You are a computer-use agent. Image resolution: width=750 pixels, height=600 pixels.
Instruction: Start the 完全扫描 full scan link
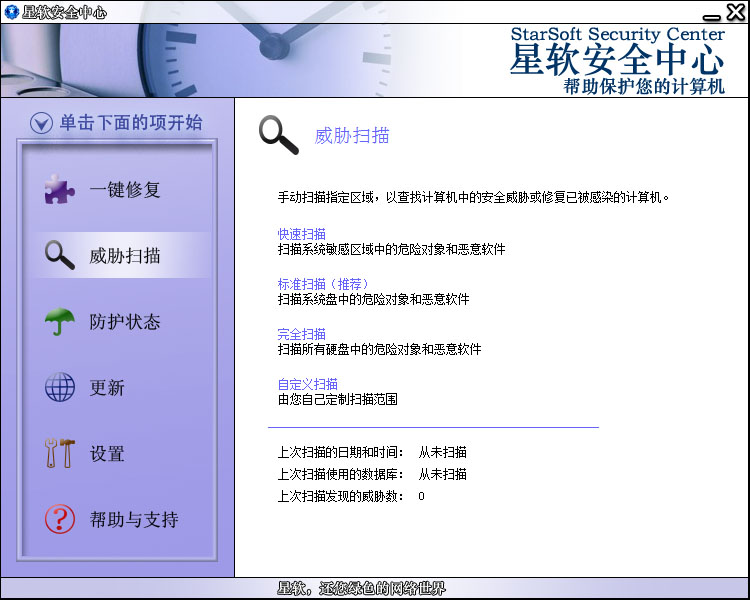[301, 334]
